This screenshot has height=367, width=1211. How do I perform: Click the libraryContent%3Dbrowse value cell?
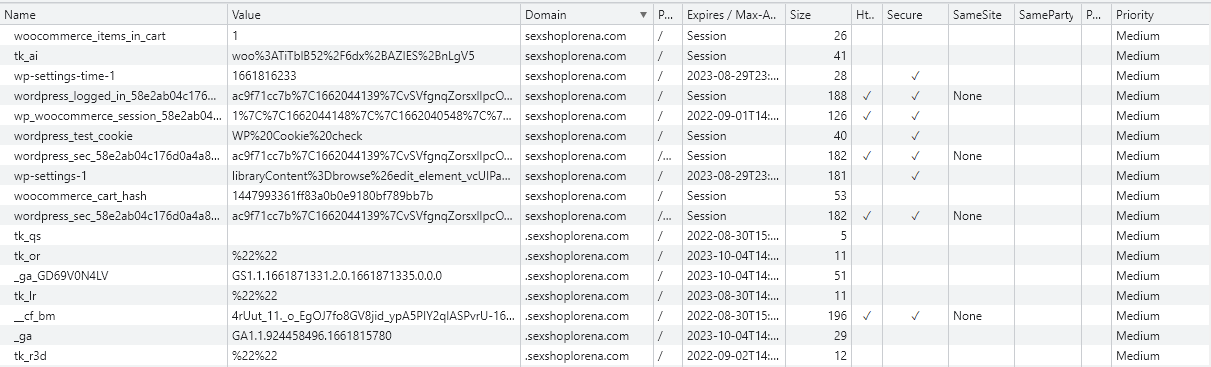(374, 176)
